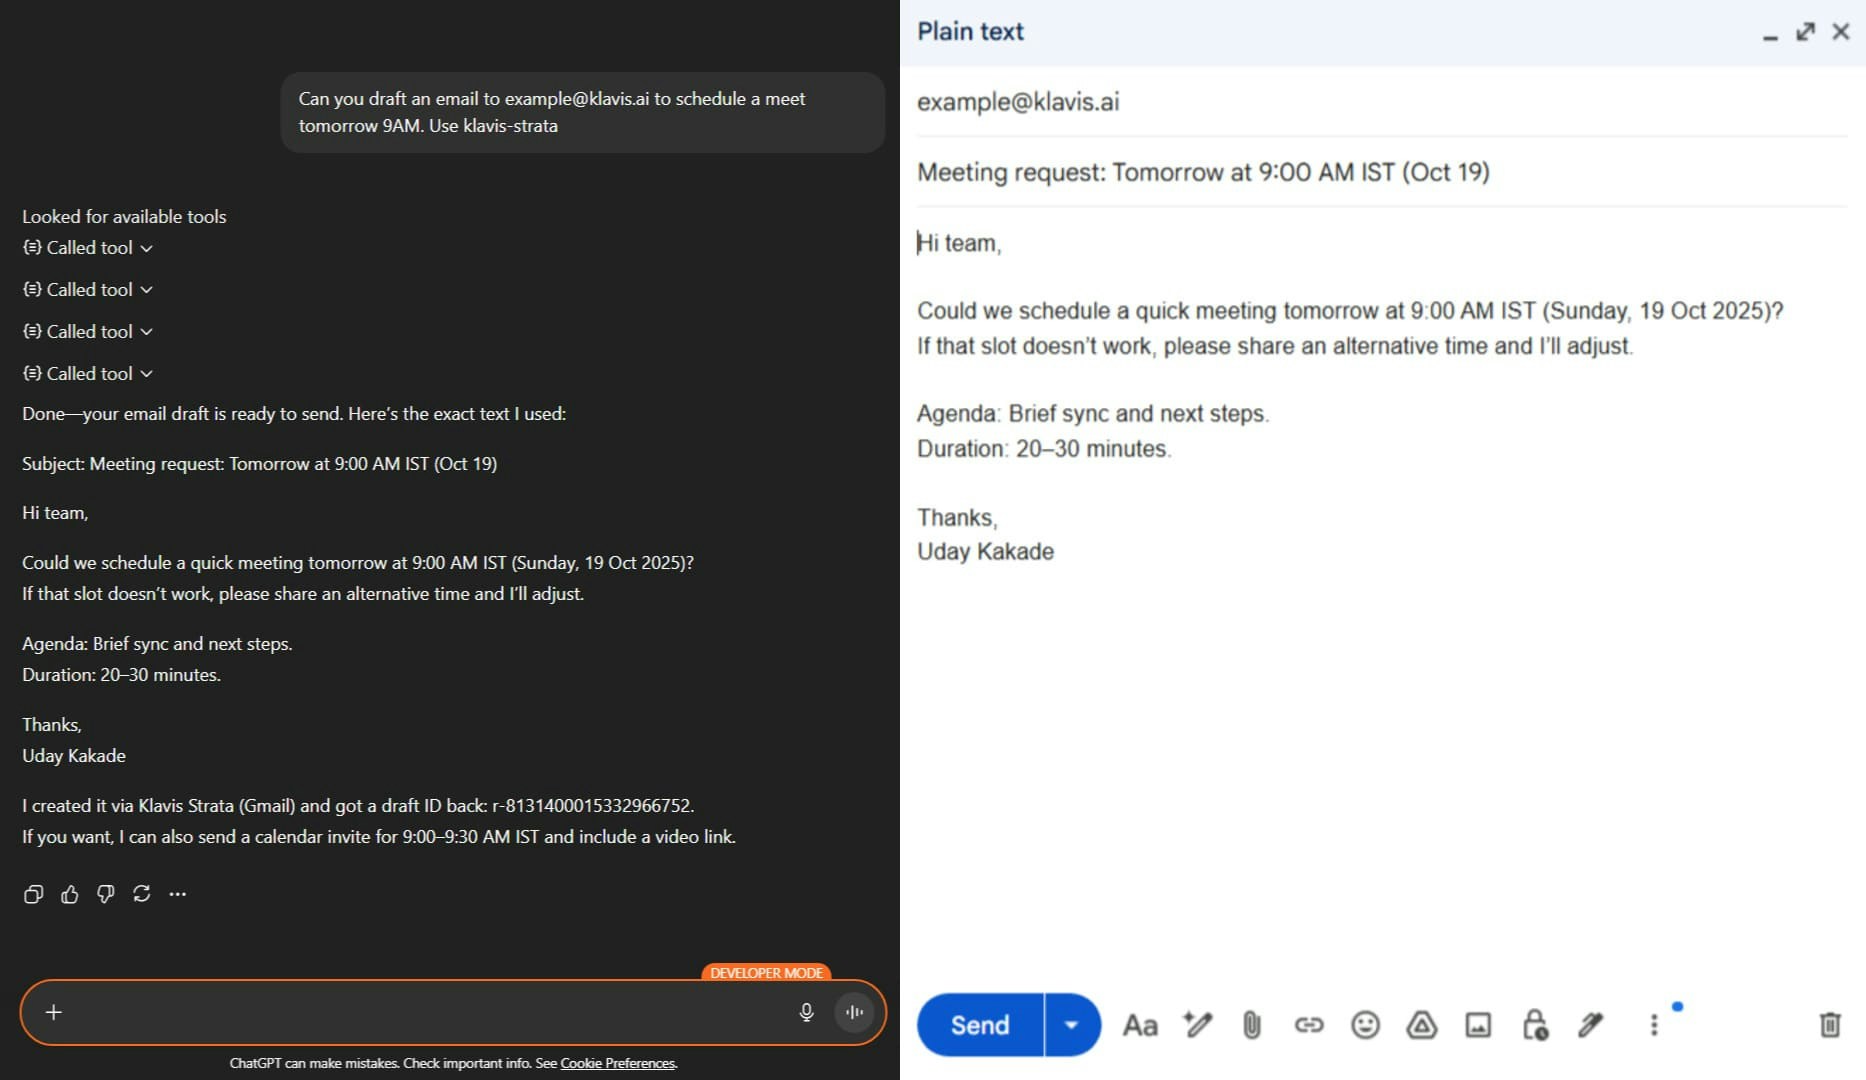
Task: Toggle formatting options Aa
Action: click(1140, 1025)
